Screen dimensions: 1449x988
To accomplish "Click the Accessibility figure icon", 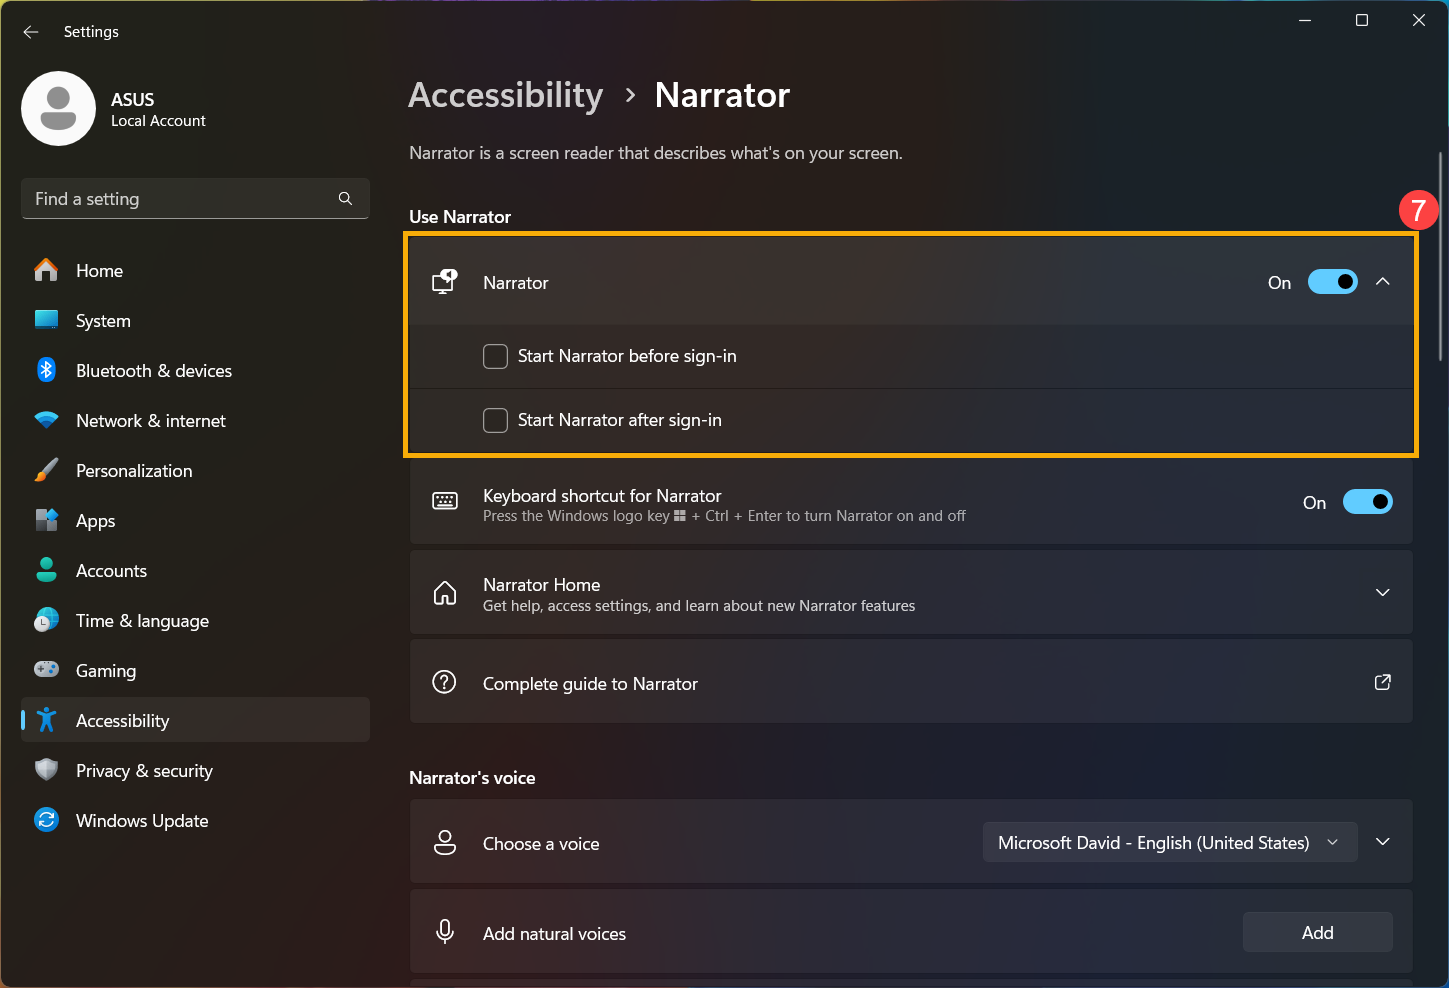I will (46, 720).
